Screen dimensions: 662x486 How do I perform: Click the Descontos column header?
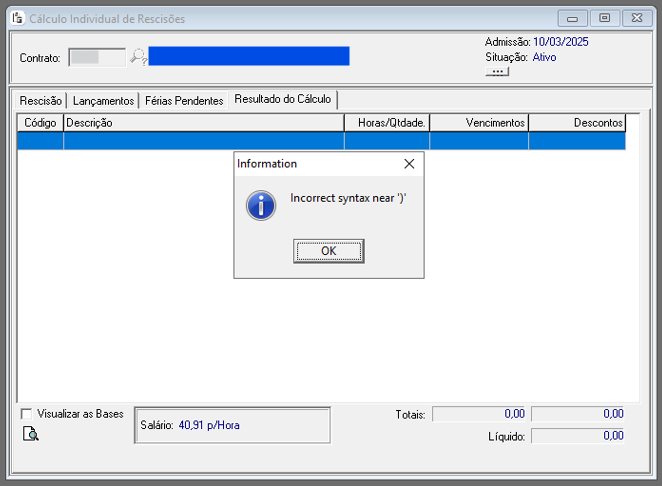577,123
